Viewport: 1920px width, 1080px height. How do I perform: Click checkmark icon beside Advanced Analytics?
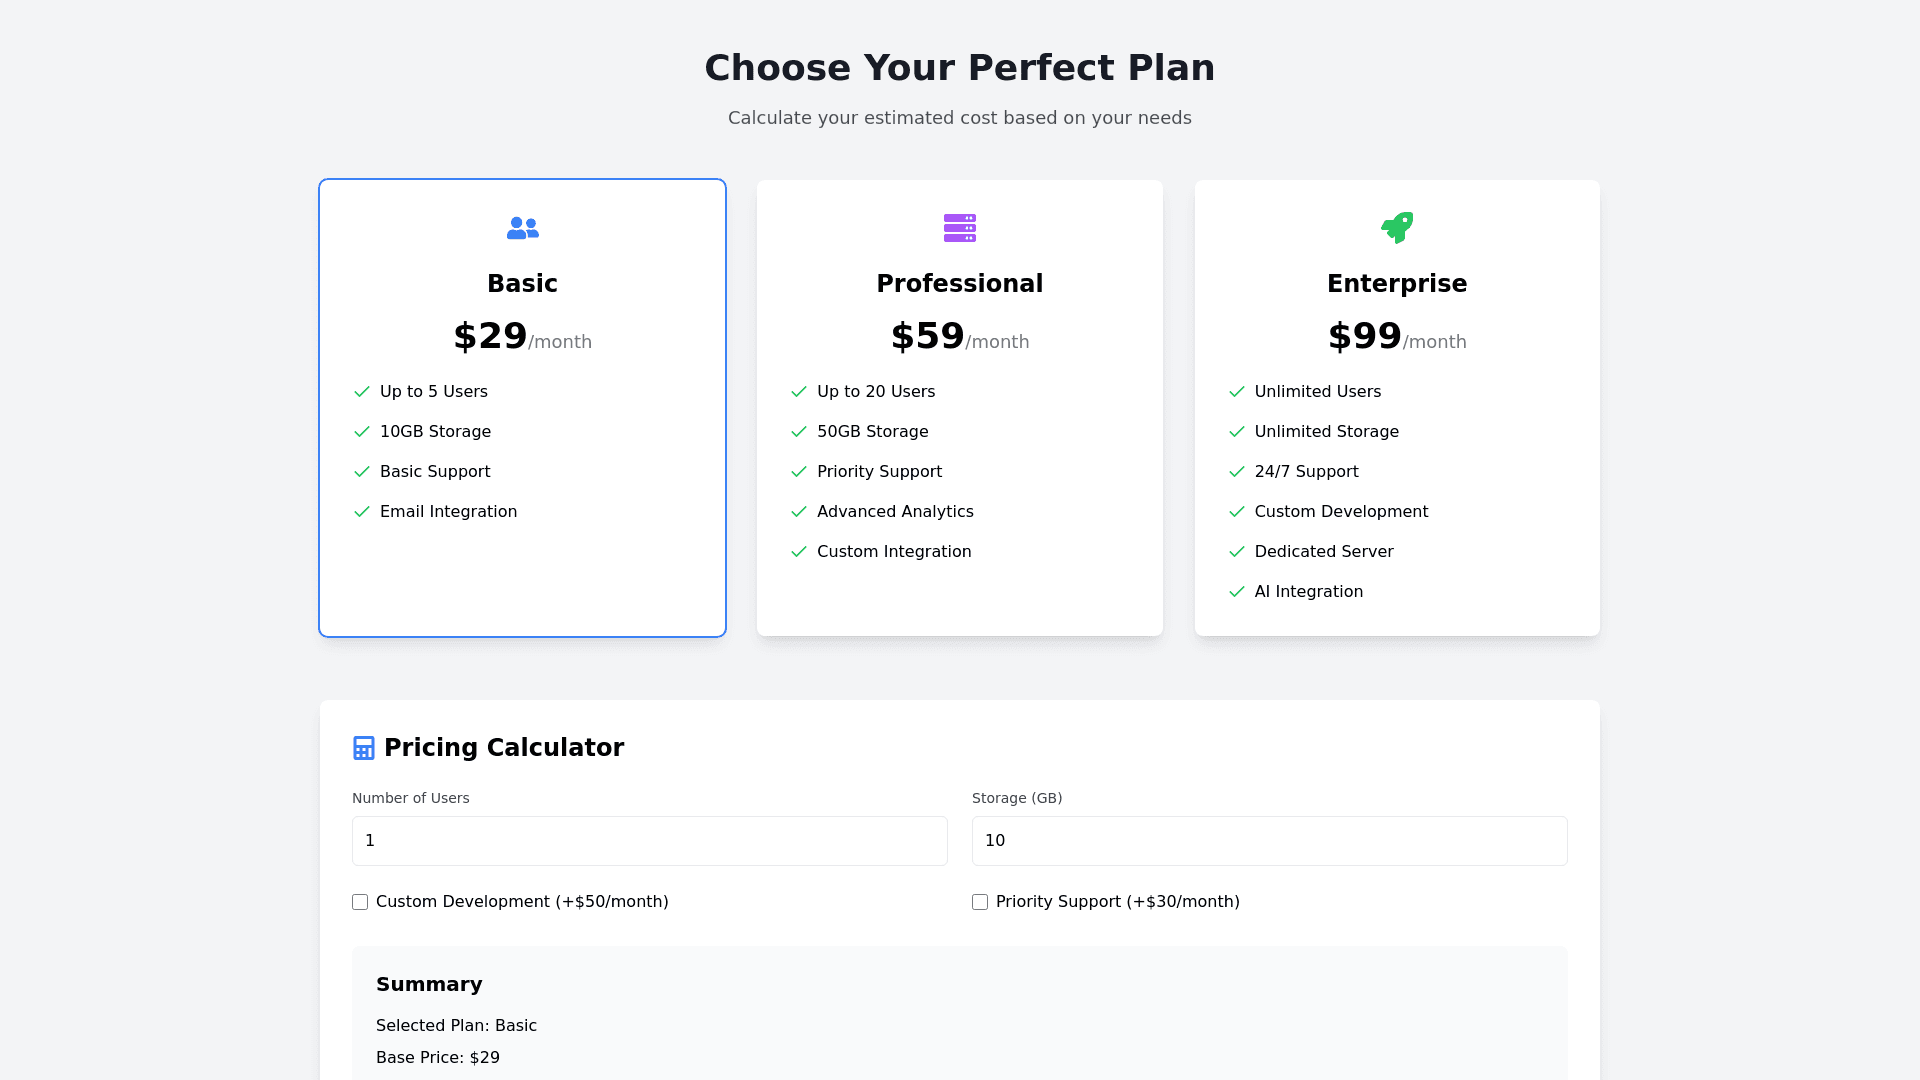tap(799, 512)
